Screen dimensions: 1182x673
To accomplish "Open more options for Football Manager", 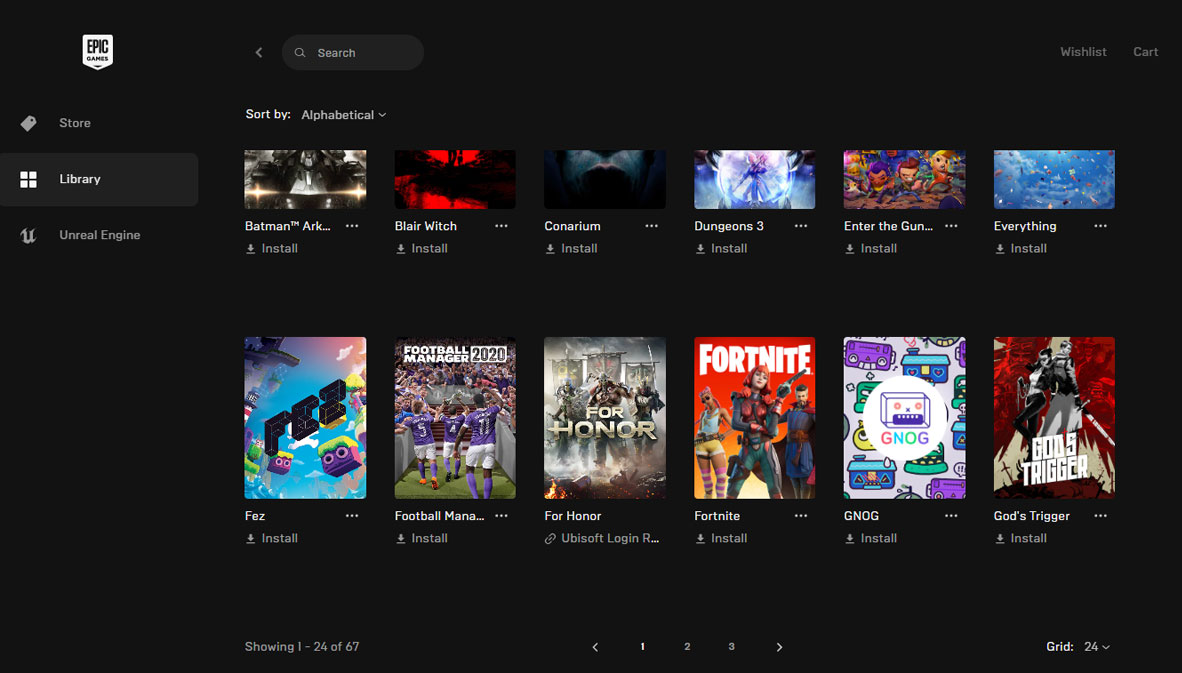I will tap(501, 516).
